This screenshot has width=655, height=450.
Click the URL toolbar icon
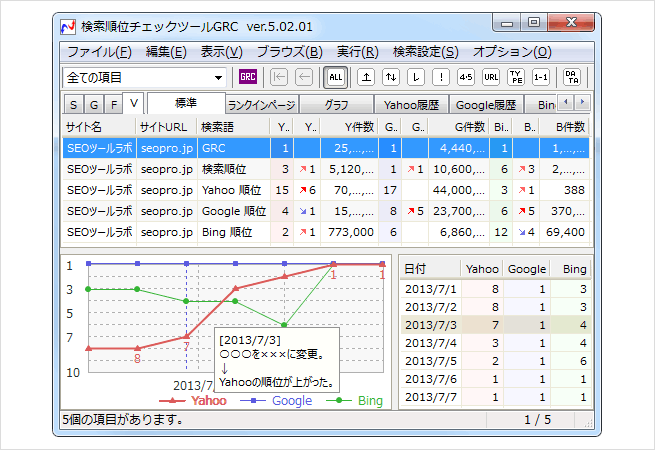pyautogui.click(x=491, y=77)
